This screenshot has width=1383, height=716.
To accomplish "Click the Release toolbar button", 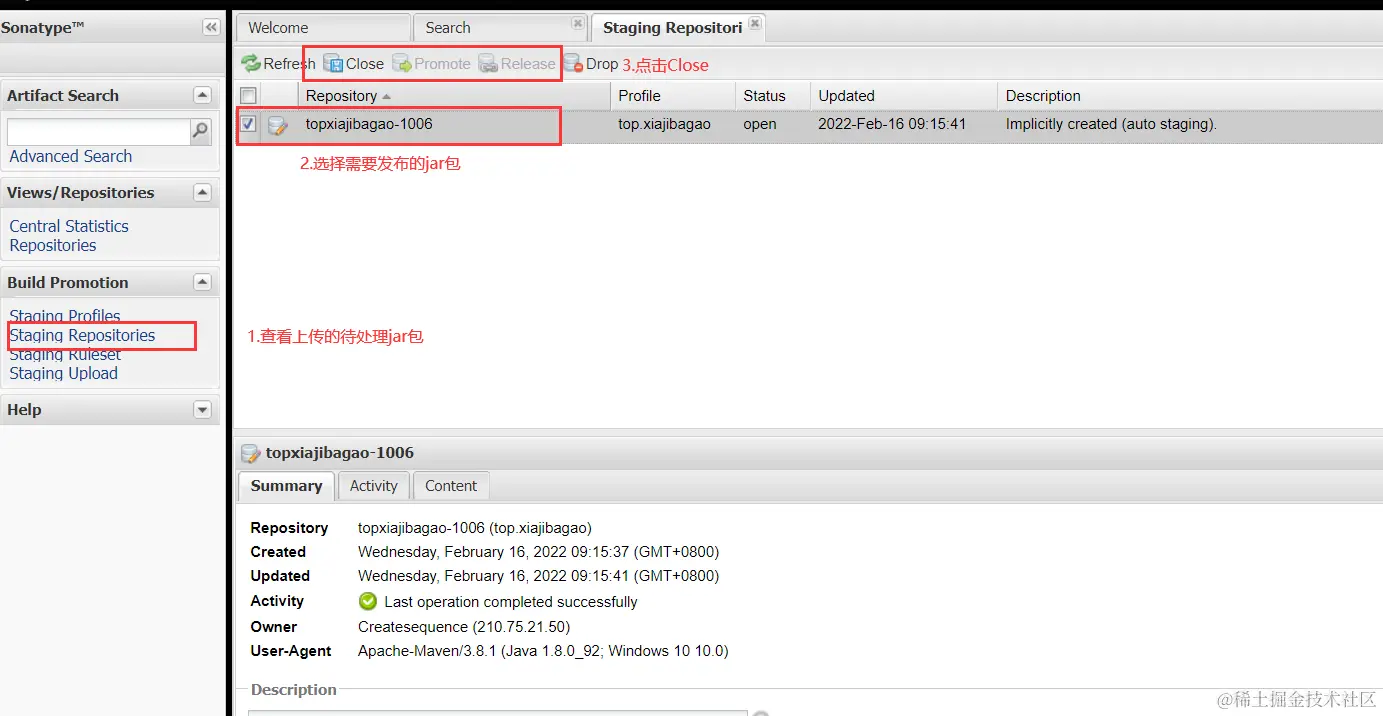I will click(517, 64).
